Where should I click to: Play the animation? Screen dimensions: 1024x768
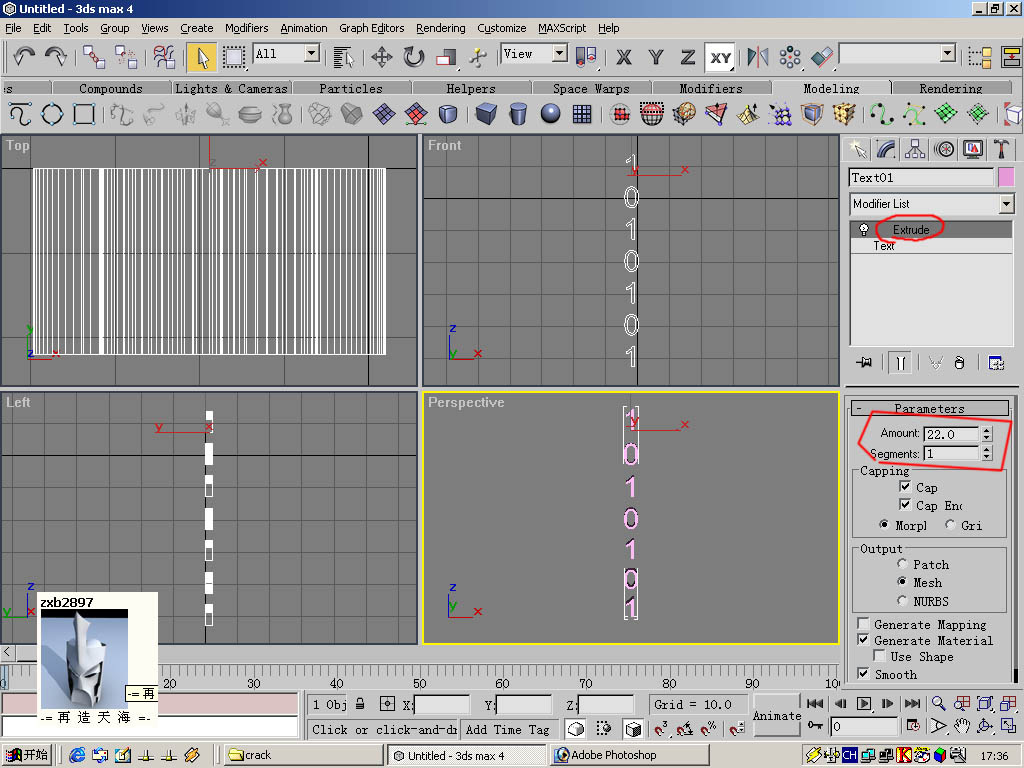(863, 703)
